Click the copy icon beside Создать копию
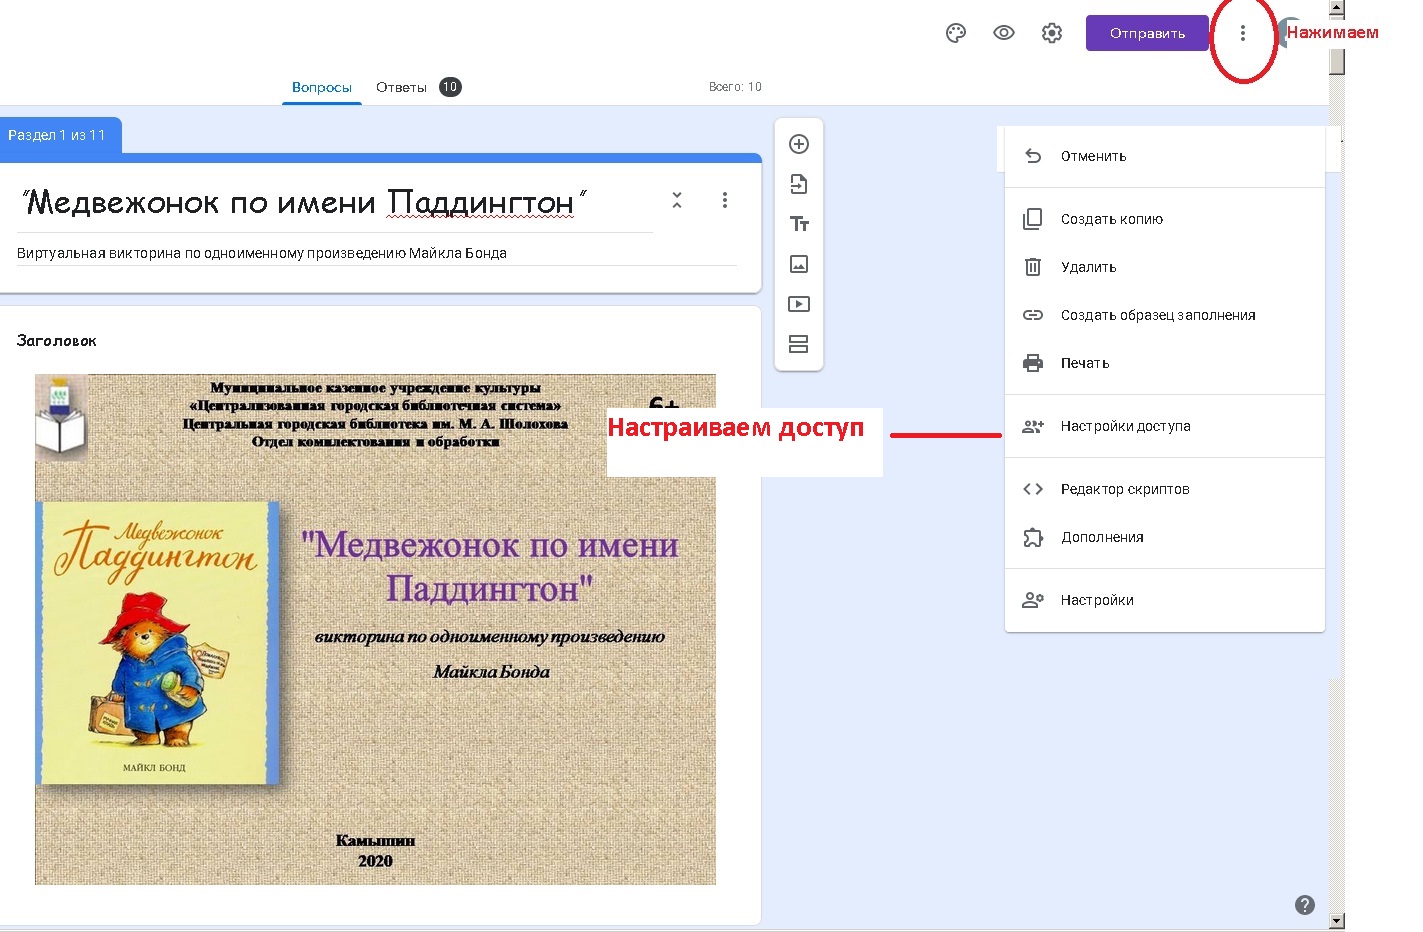The width and height of the screenshot is (1423, 932). click(x=1033, y=219)
